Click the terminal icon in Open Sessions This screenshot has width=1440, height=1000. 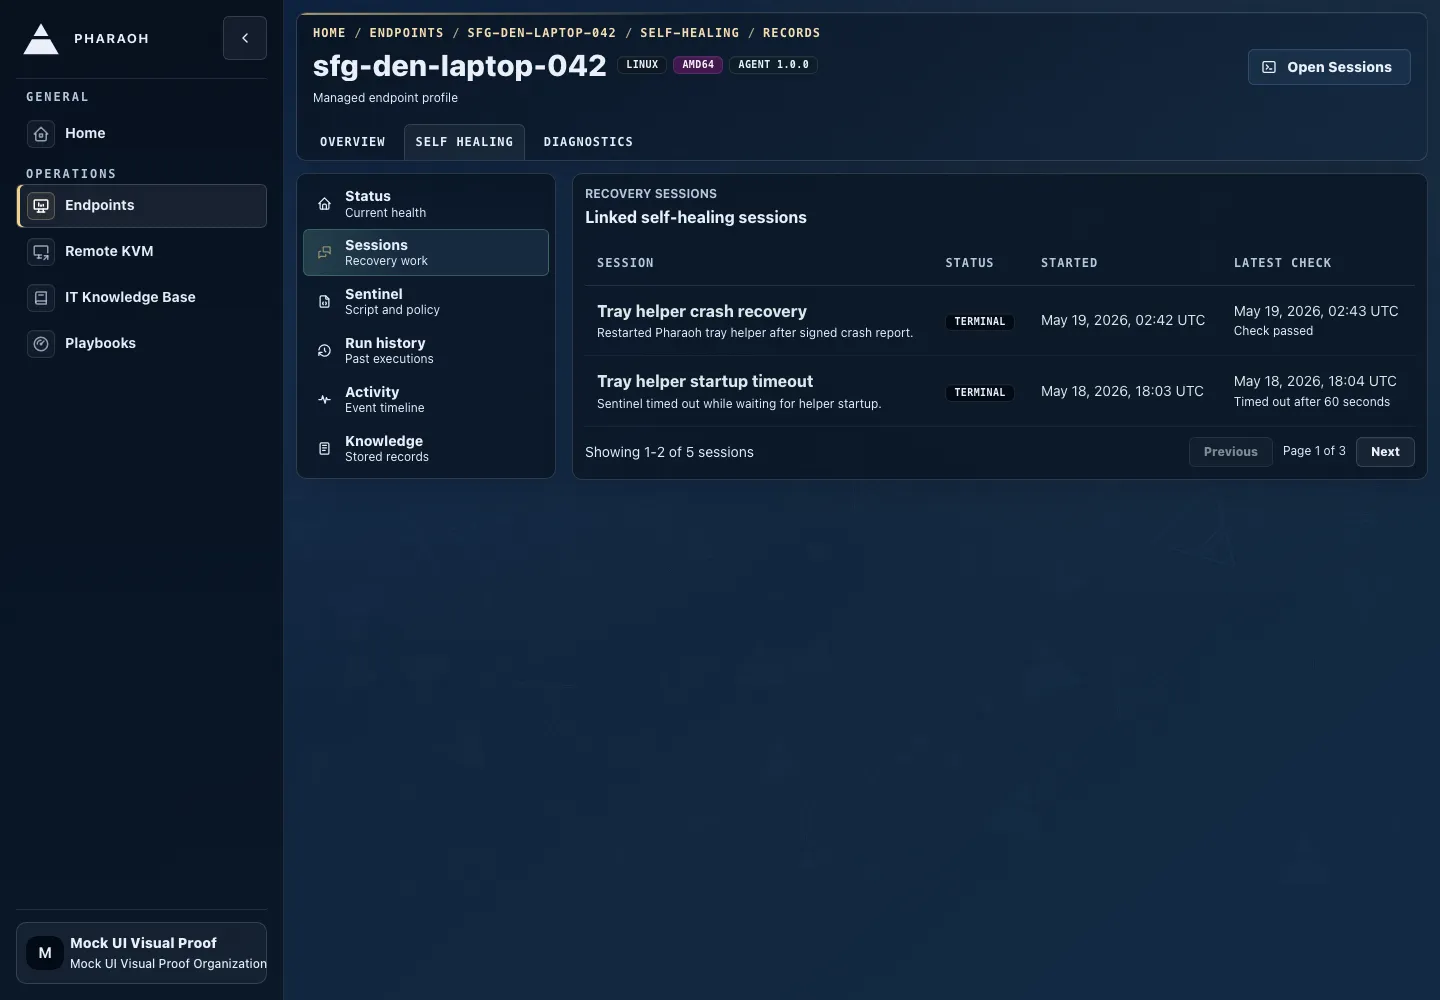[x=1269, y=67]
